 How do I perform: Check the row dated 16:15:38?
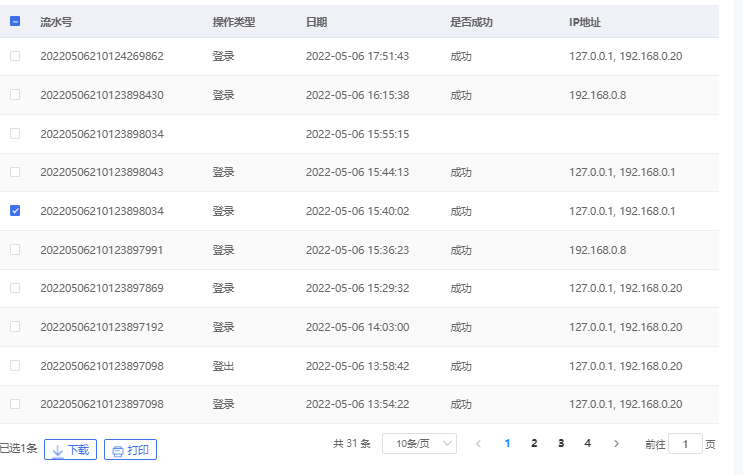(x=15, y=94)
